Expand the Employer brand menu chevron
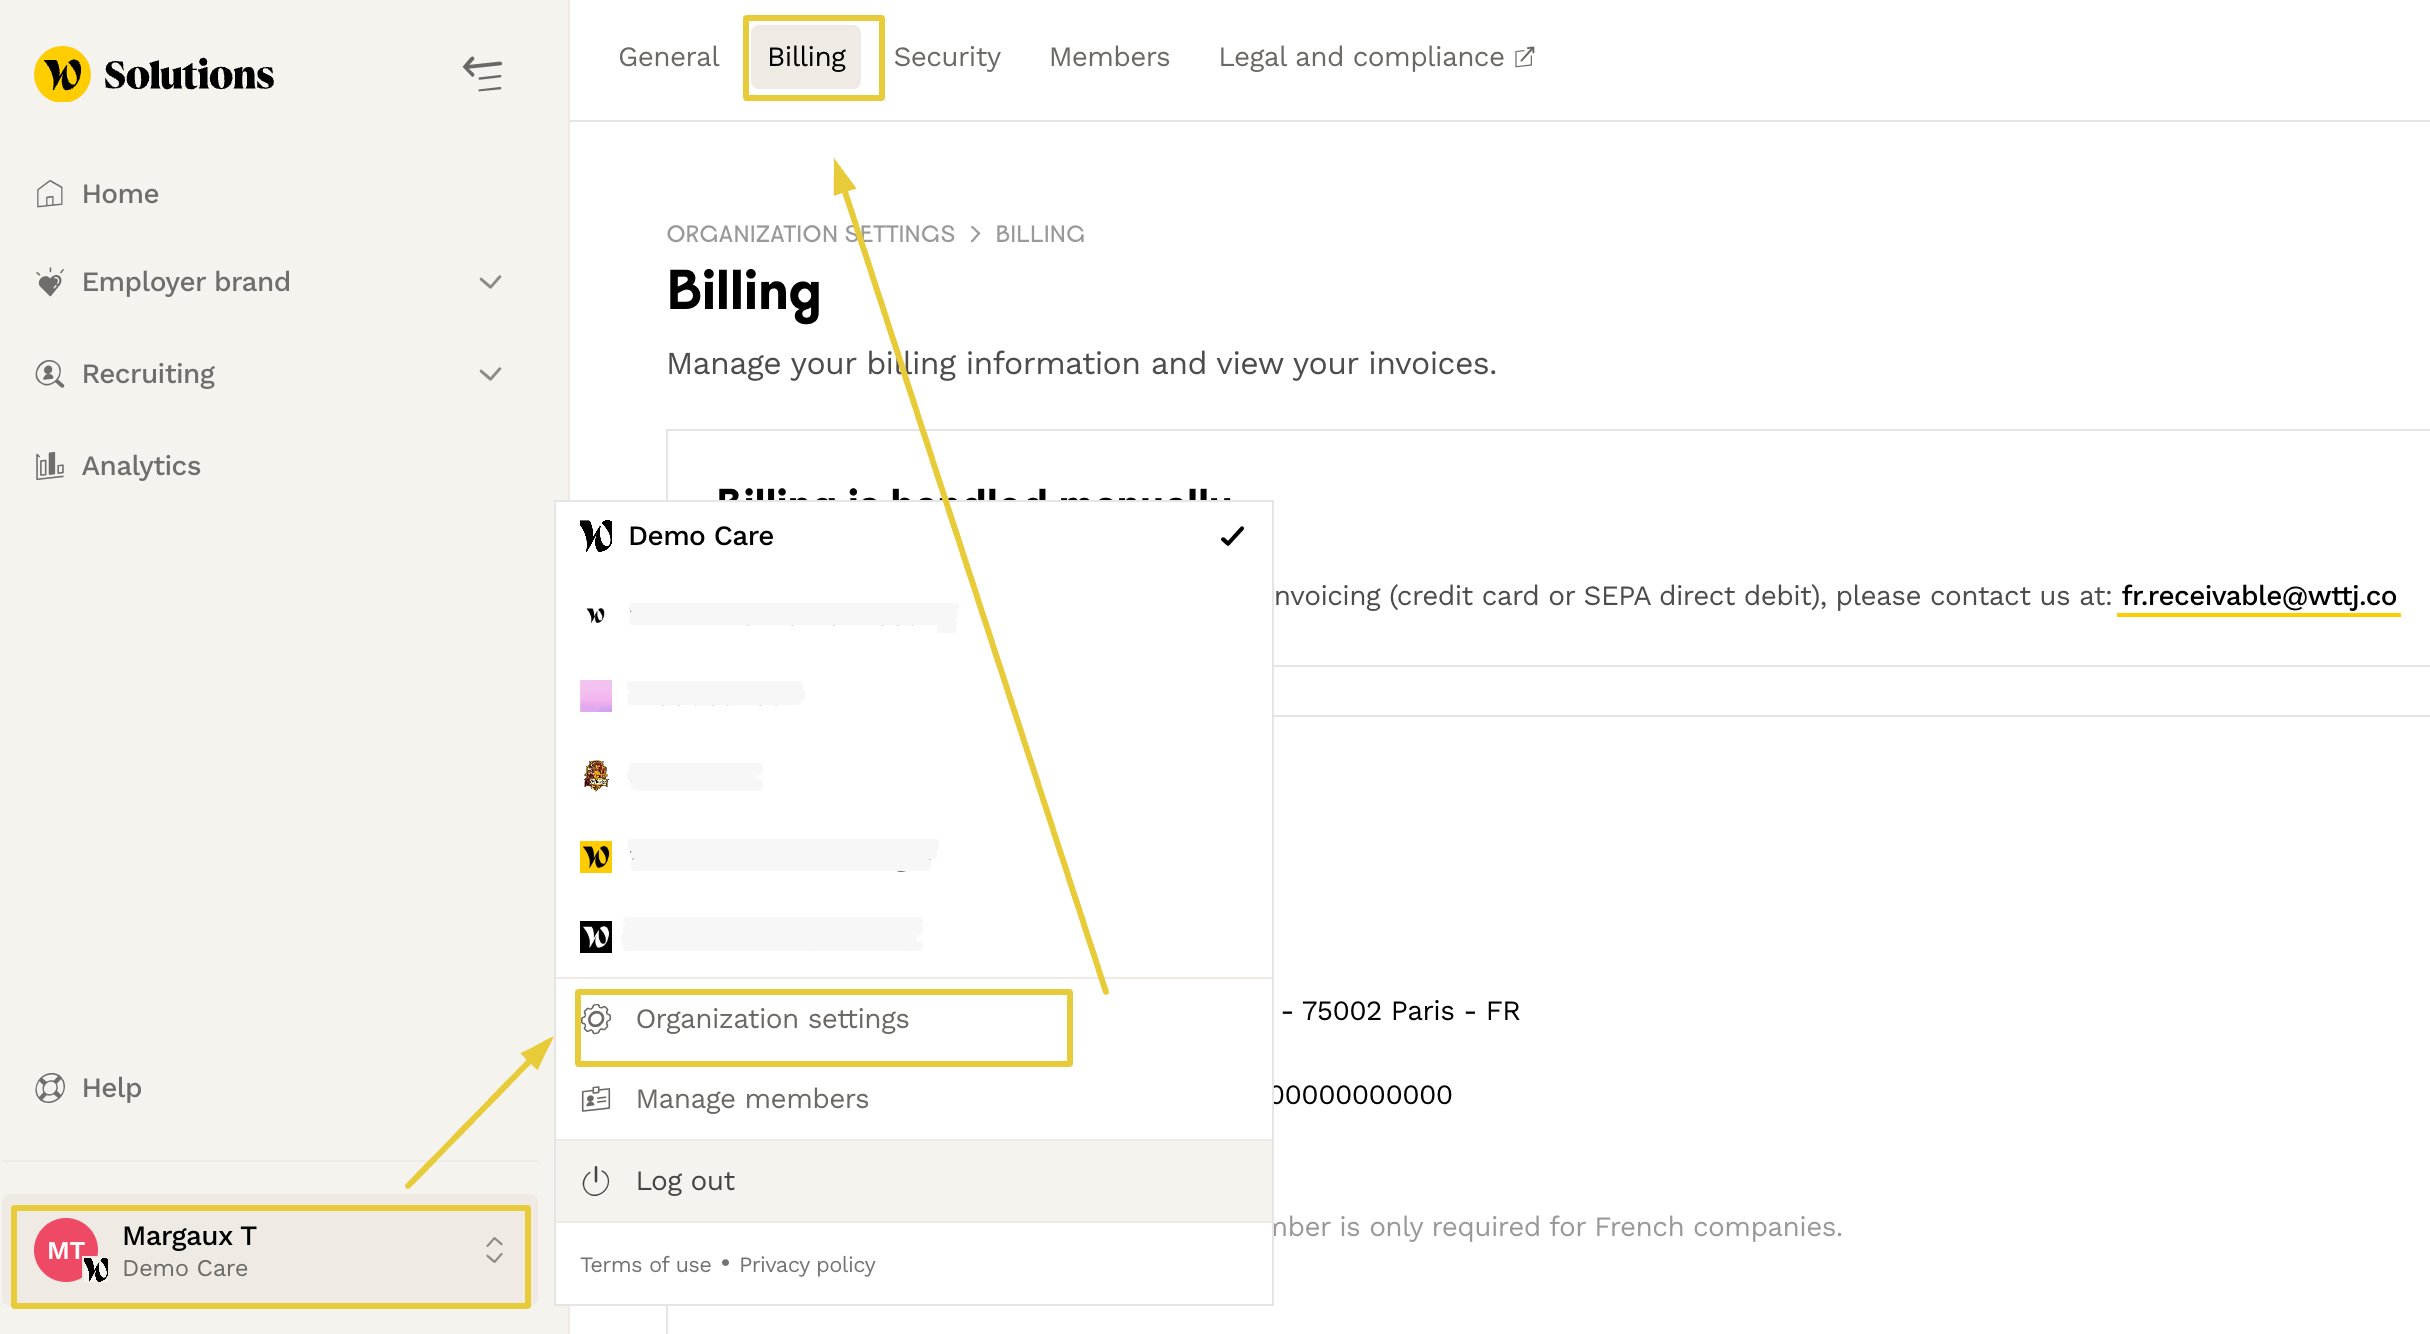 click(x=490, y=282)
